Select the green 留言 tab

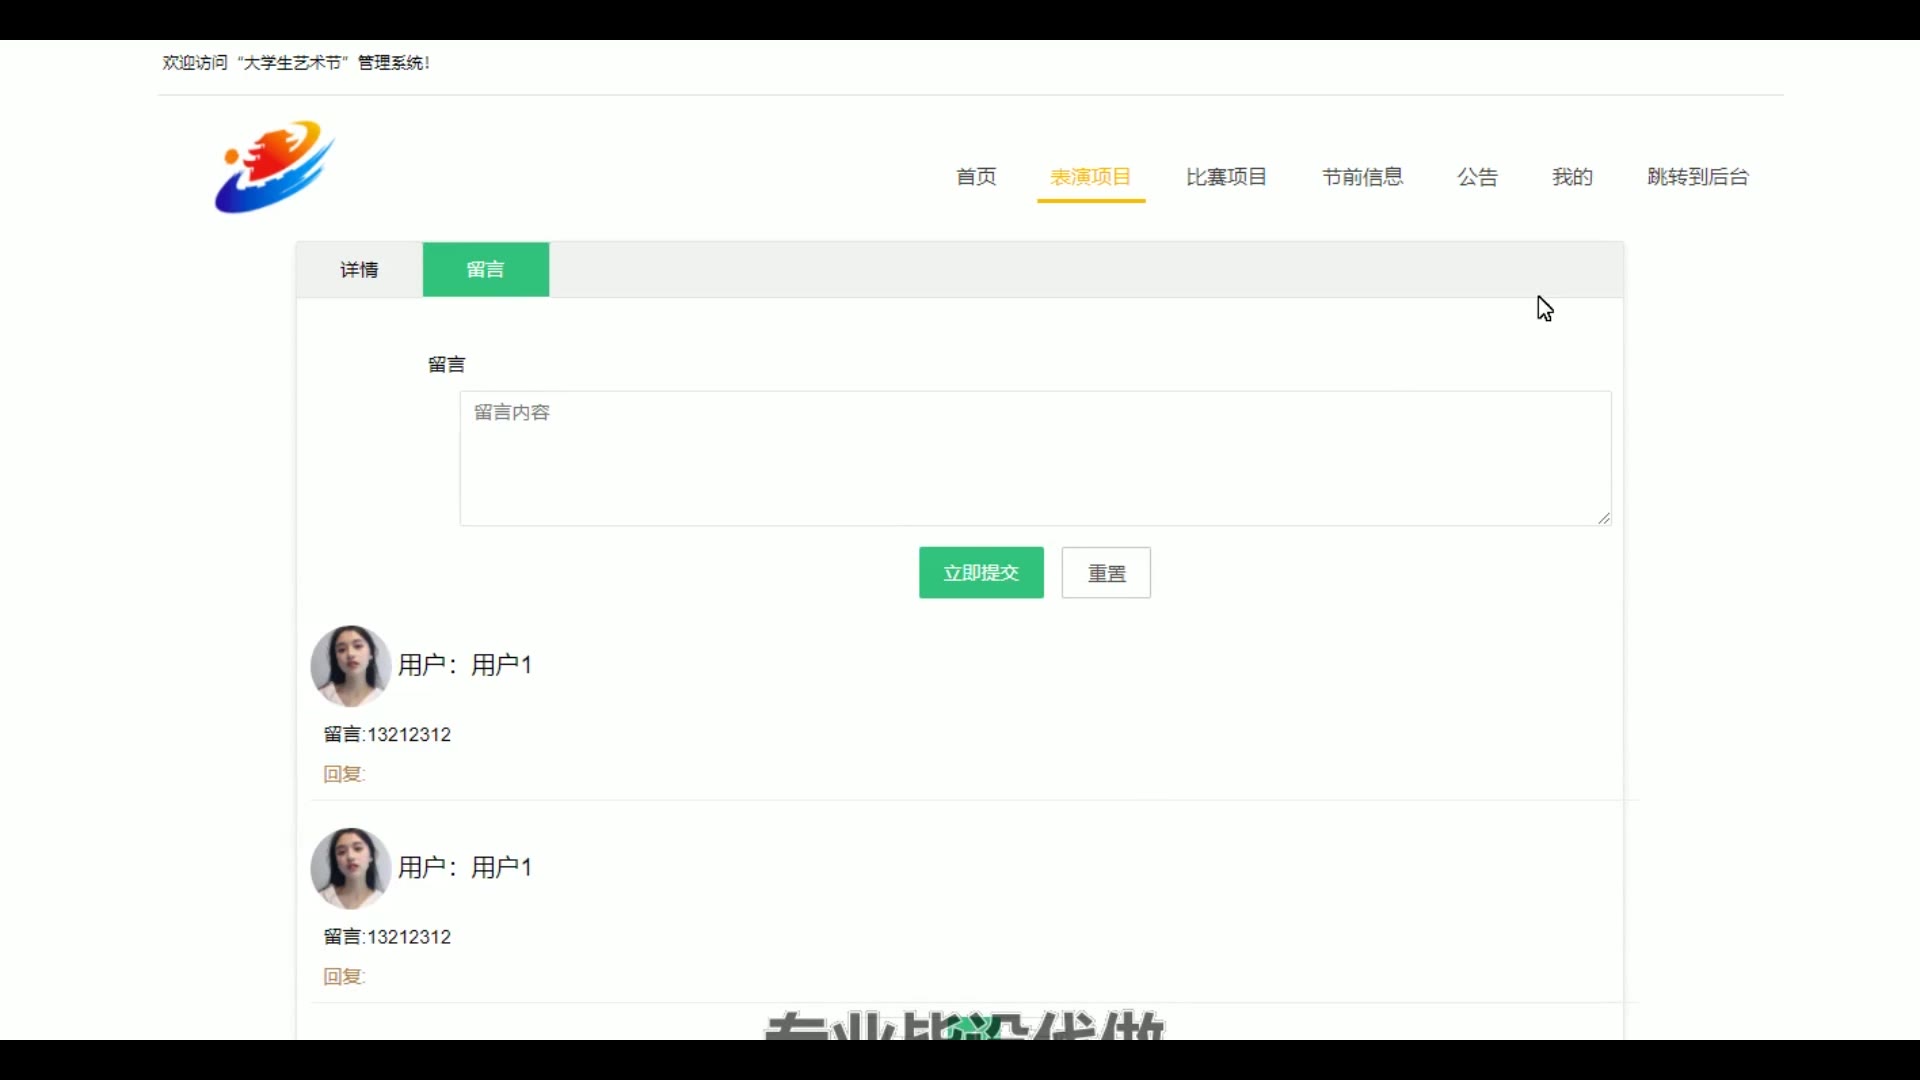pyautogui.click(x=486, y=270)
